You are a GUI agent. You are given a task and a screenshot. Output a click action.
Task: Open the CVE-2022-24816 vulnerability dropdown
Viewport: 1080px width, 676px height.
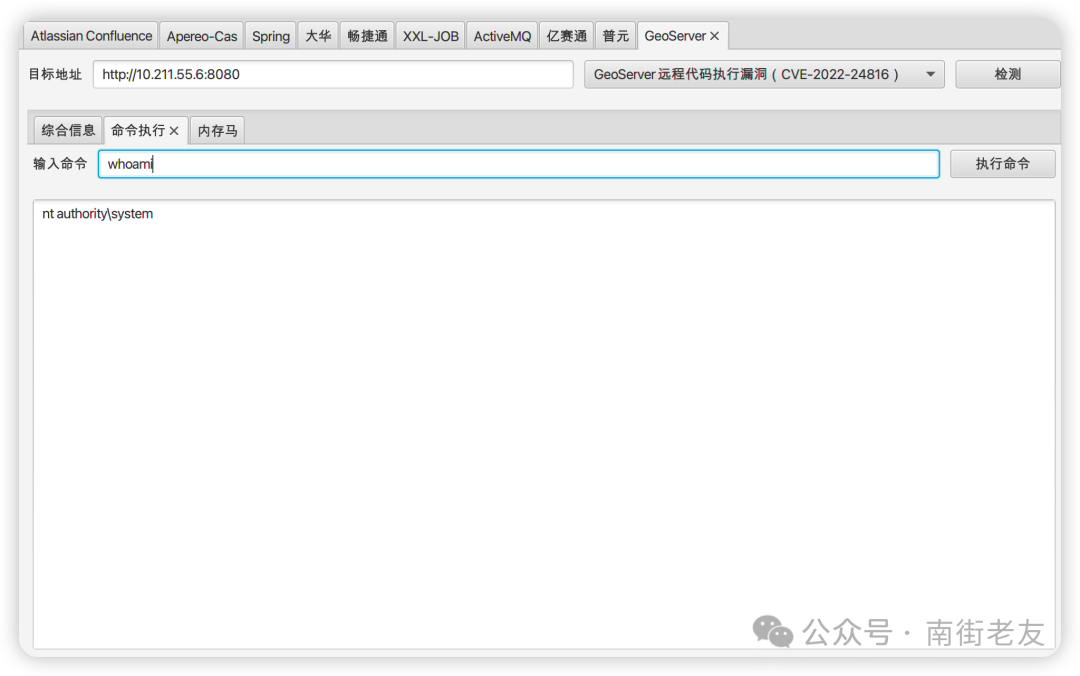764,74
